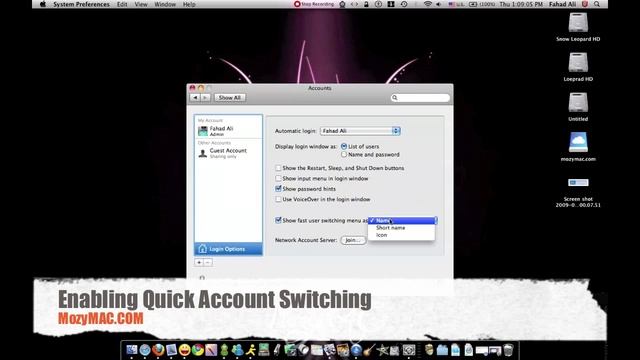The height and width of the screenshot is (360, 640).
Task: Open AIM running man icon in dock
Action: click(x=250, y=350)
